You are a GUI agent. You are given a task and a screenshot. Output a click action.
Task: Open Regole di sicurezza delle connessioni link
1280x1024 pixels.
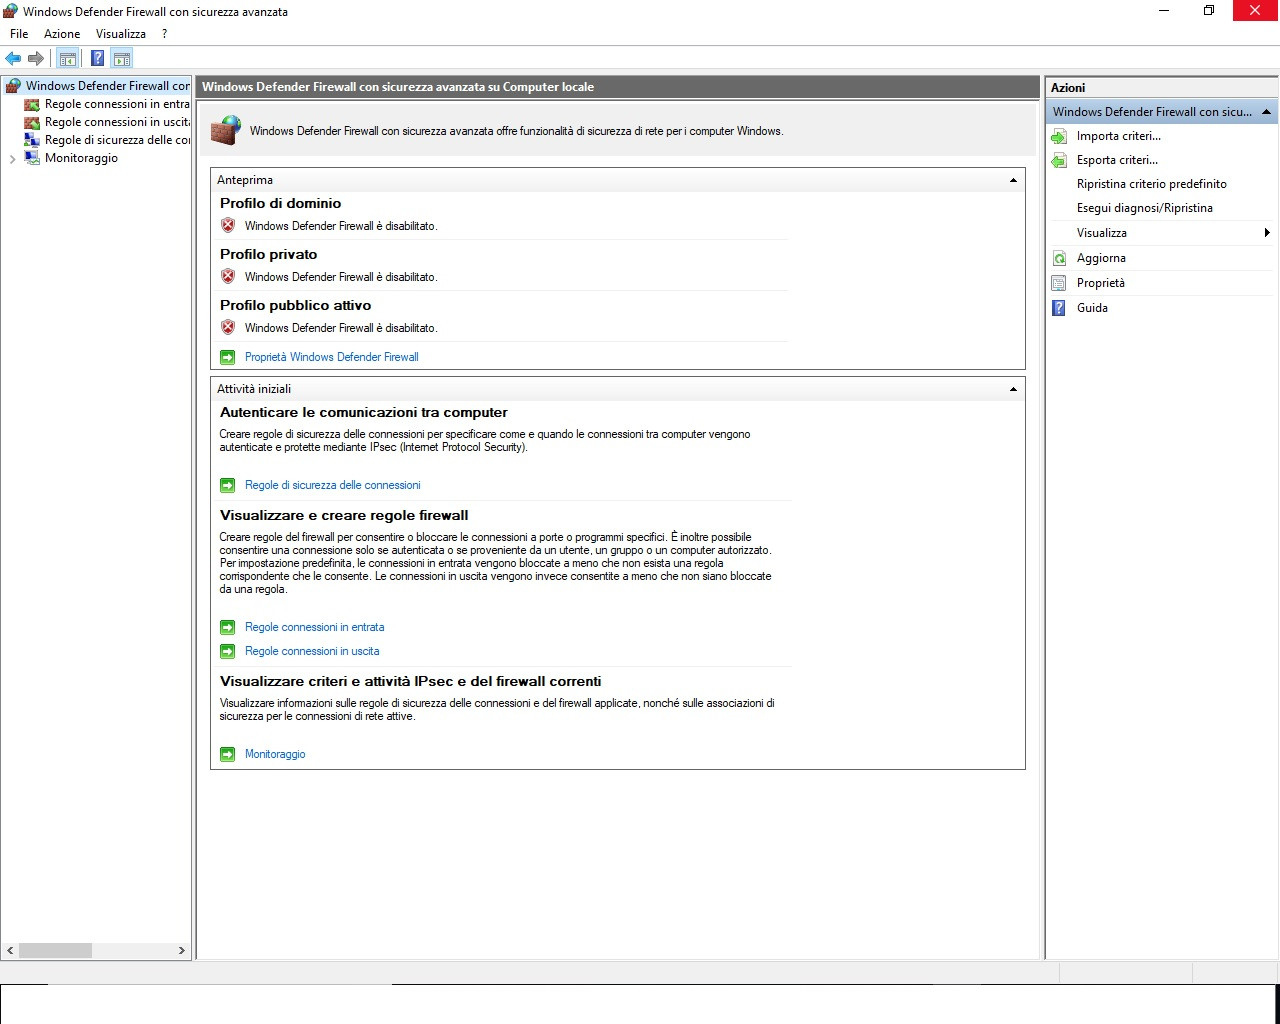point(333,485)
